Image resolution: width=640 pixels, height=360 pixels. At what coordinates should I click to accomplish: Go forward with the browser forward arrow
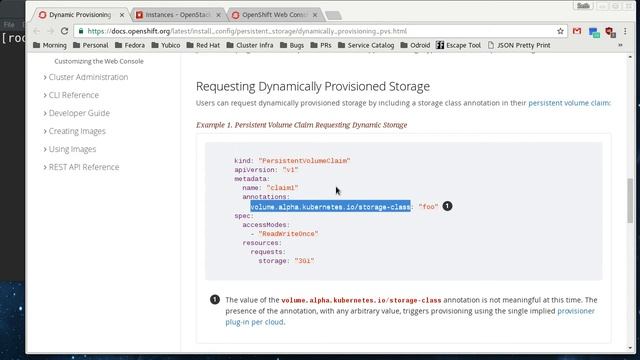51,31
